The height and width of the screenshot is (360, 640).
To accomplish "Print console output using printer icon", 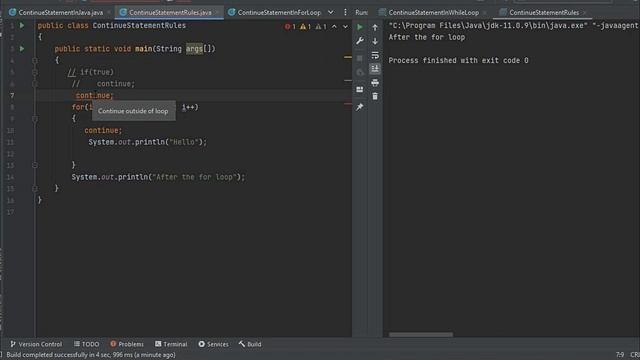I will pos(375,82).
